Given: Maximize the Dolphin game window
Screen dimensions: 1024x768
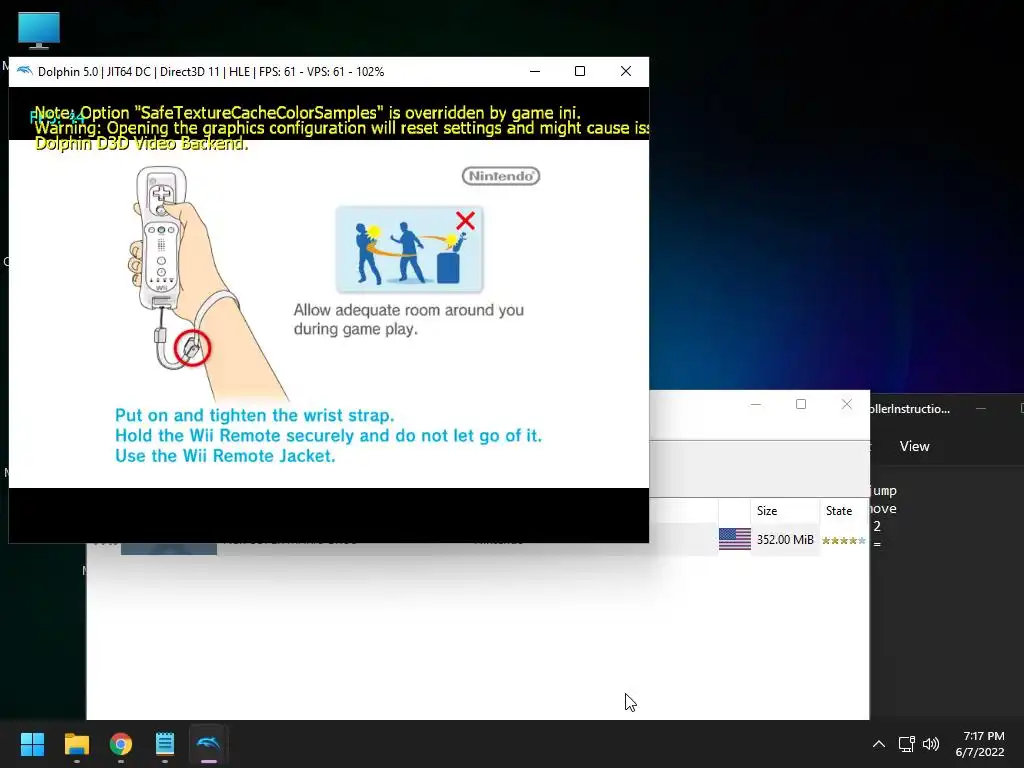Looking at the screenshot, I should coord(580,71).
